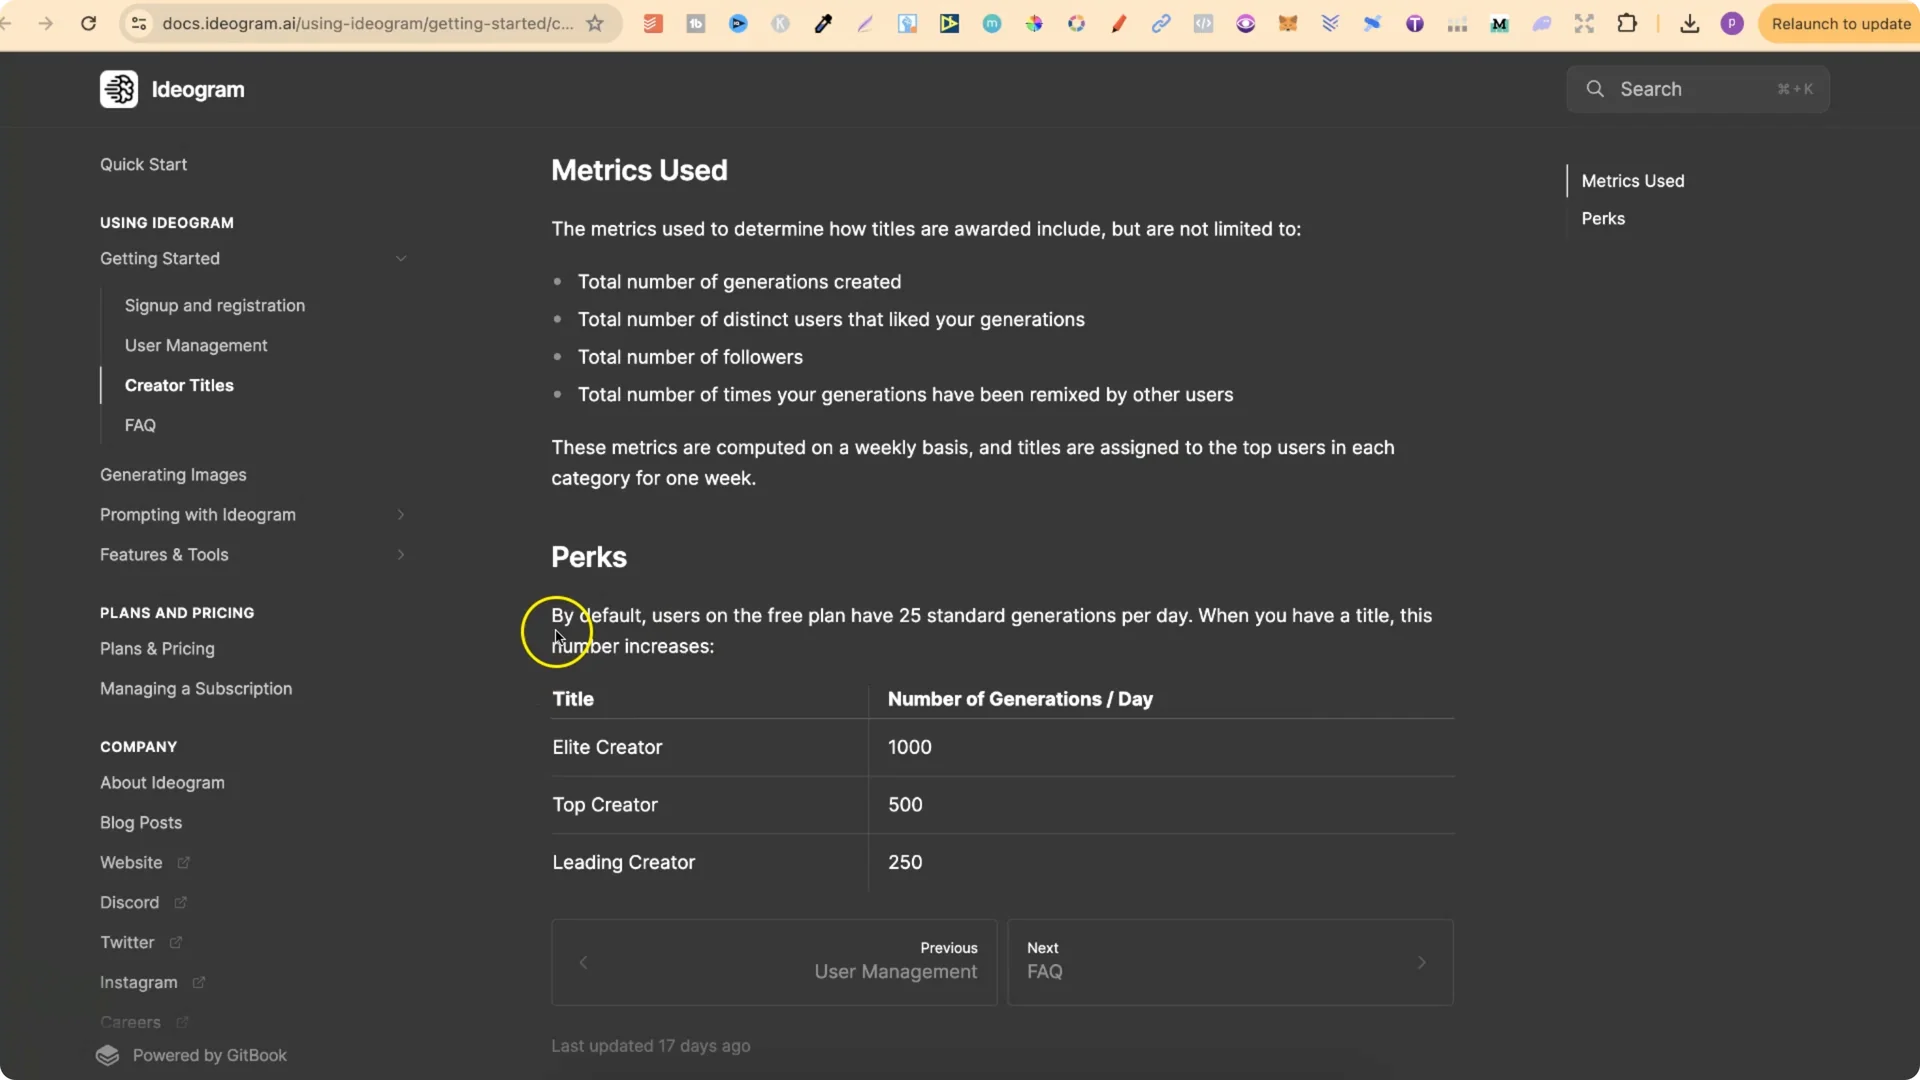Open site permissions icon in address bar

(x=138, y=23)
